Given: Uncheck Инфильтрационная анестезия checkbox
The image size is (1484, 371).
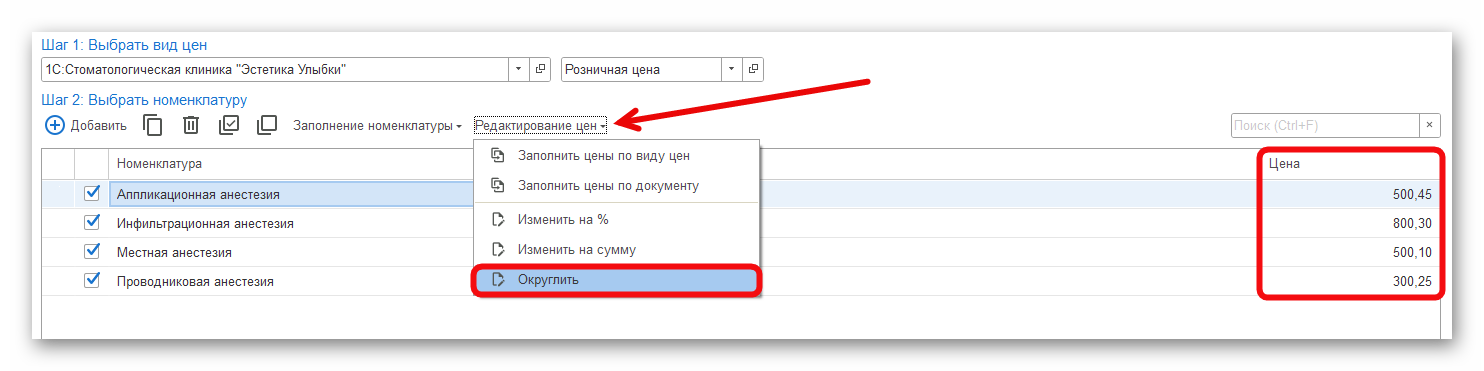Looking at the screenshot, I should pos(93,222).
